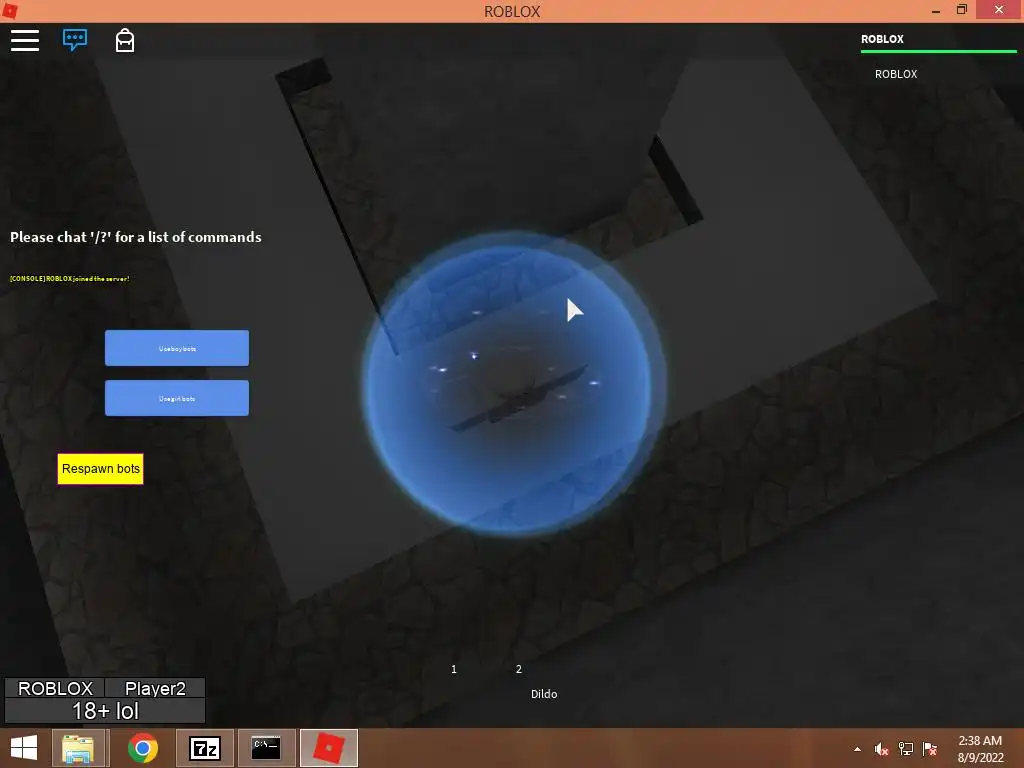The image size is (1024, 768).
Task: Open the taskbar clock and date
Action: coord(980,749)
